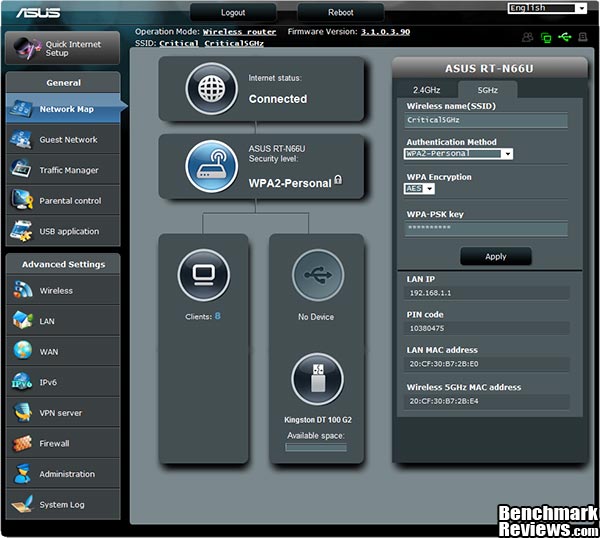Viewport: 600px width, 538px height.
Task: Switch to the 5GHz tab
Action: (488, 90)
